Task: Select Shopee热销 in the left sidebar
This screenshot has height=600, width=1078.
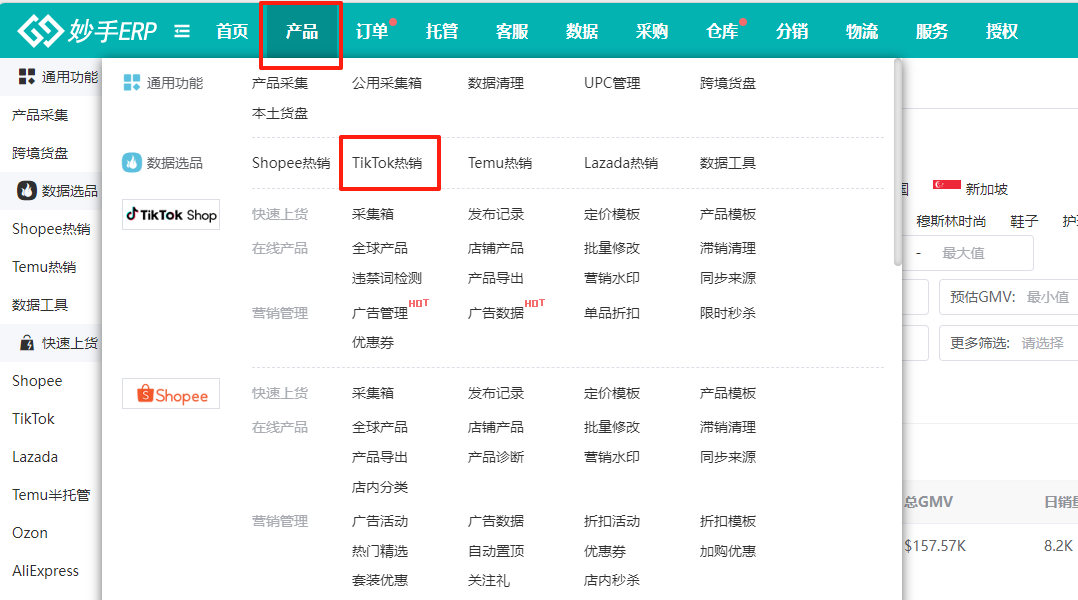Action: pyautogui.click(x=51, y=229)
